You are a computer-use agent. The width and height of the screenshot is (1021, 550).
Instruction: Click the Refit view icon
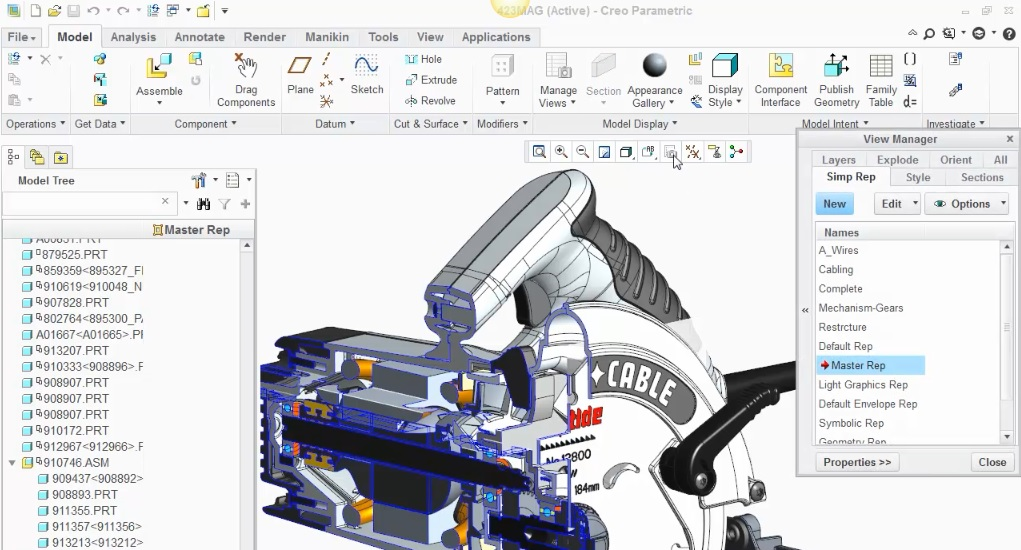(539, 152)
